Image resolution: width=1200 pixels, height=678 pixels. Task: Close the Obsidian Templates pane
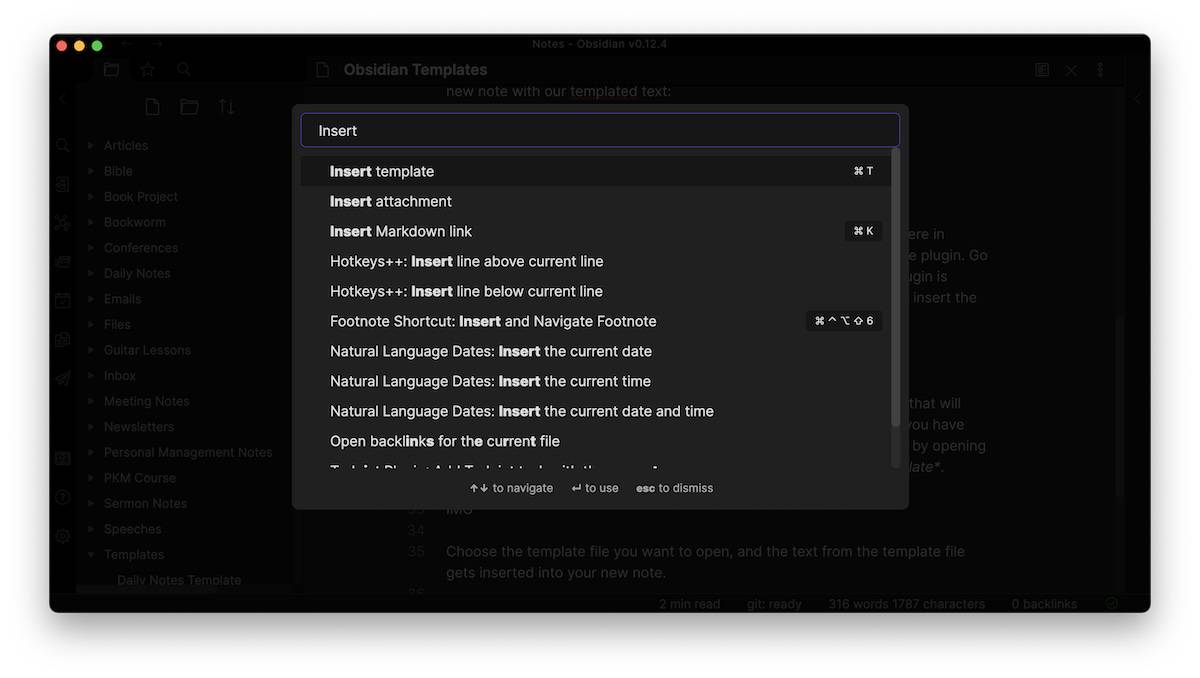pyautogui.click(x=1071, y=70)
